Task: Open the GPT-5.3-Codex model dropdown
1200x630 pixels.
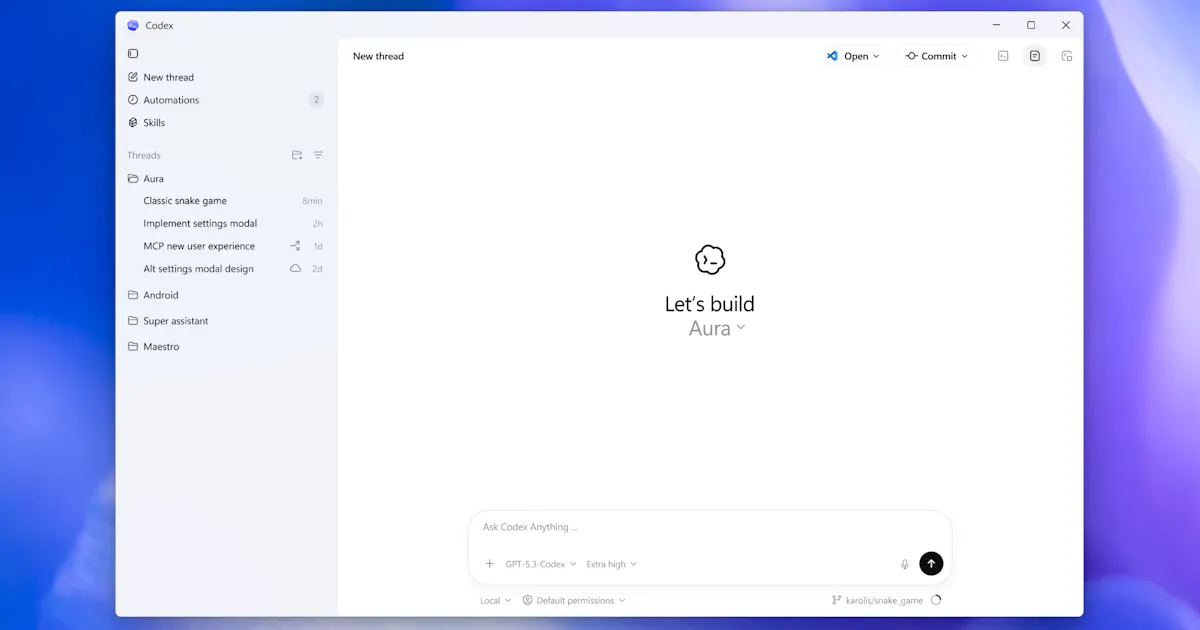Action: point(541,564)
